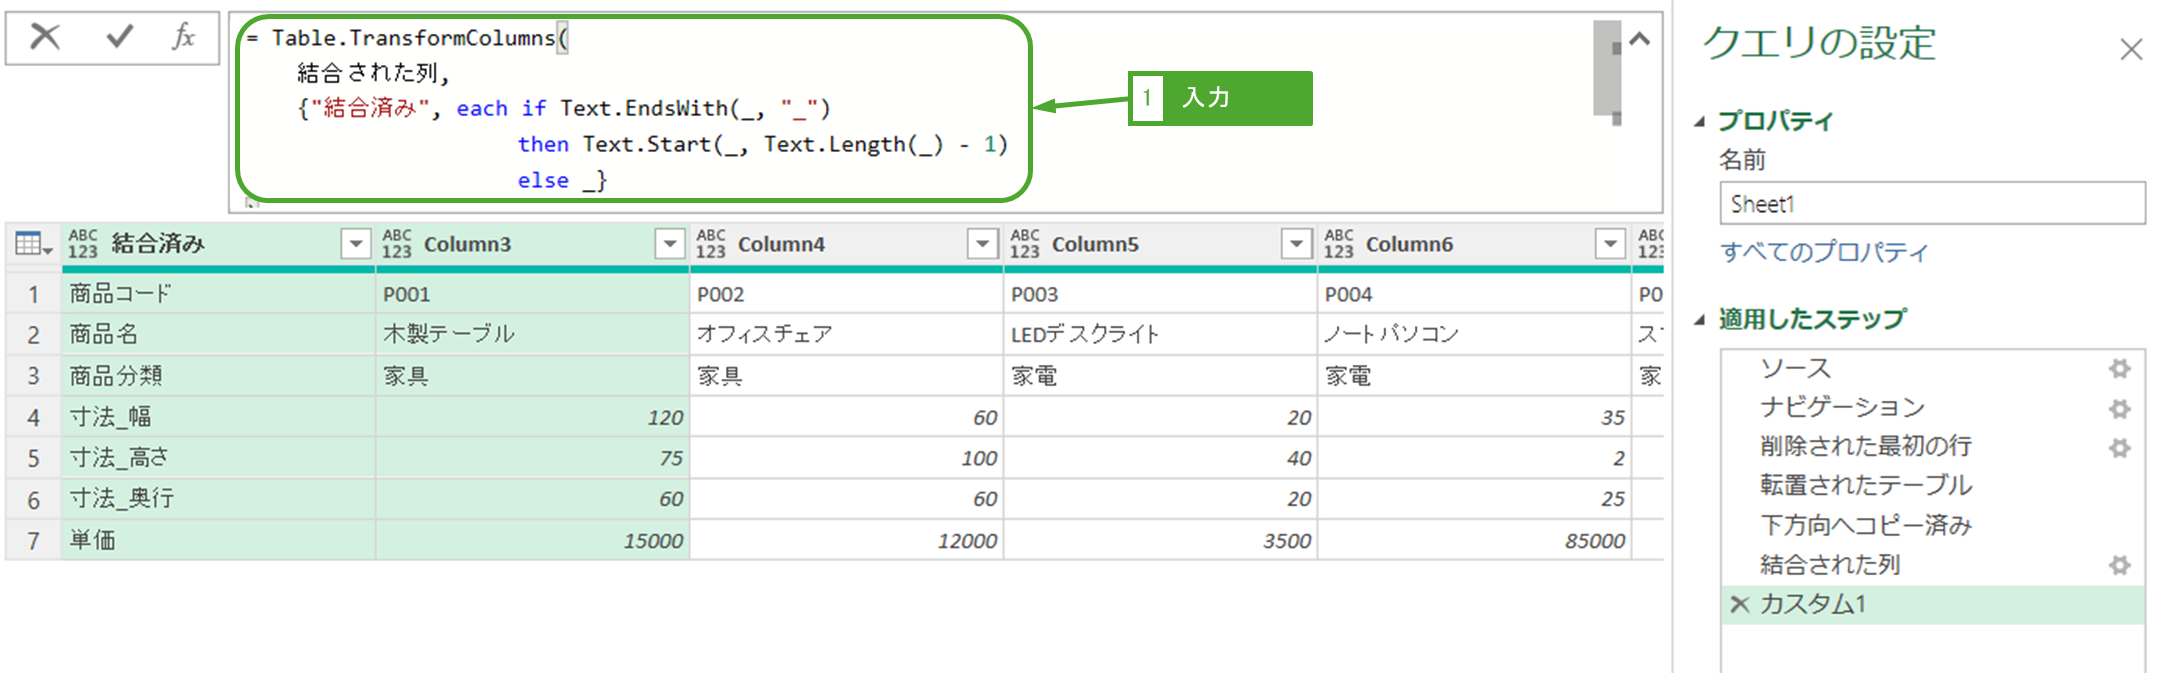Open the すべてのプロパティ link
This screenshot has width=2173, height=673.
[1823, 252]
